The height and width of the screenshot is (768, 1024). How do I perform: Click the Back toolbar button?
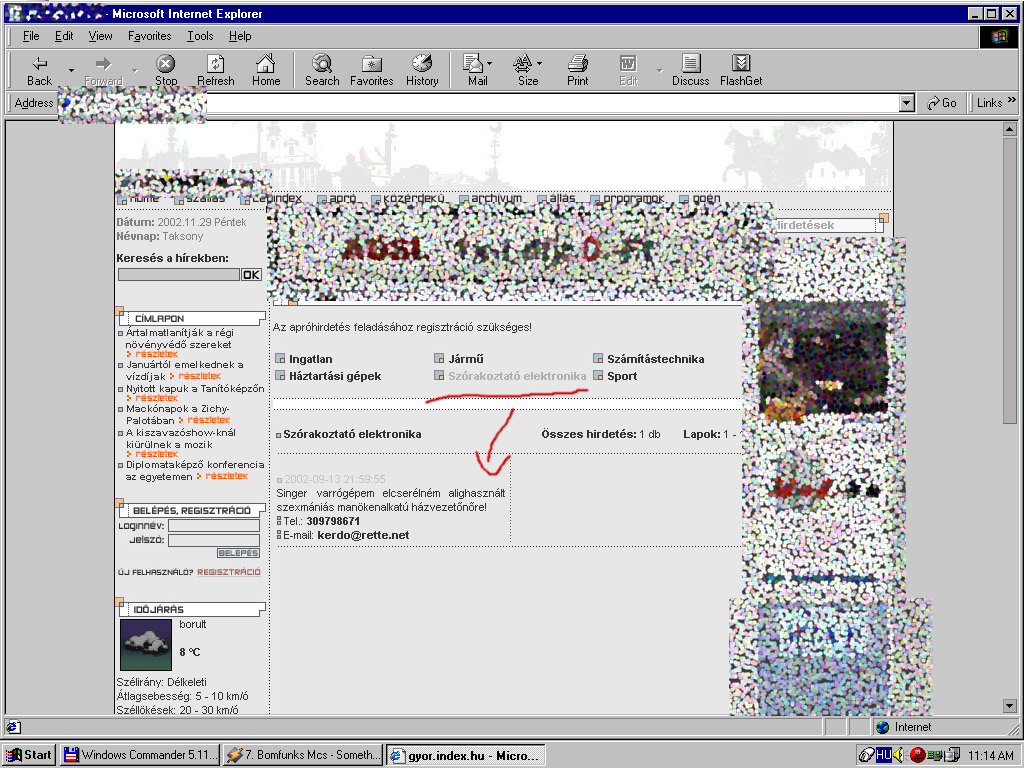(x=39, y=69)
